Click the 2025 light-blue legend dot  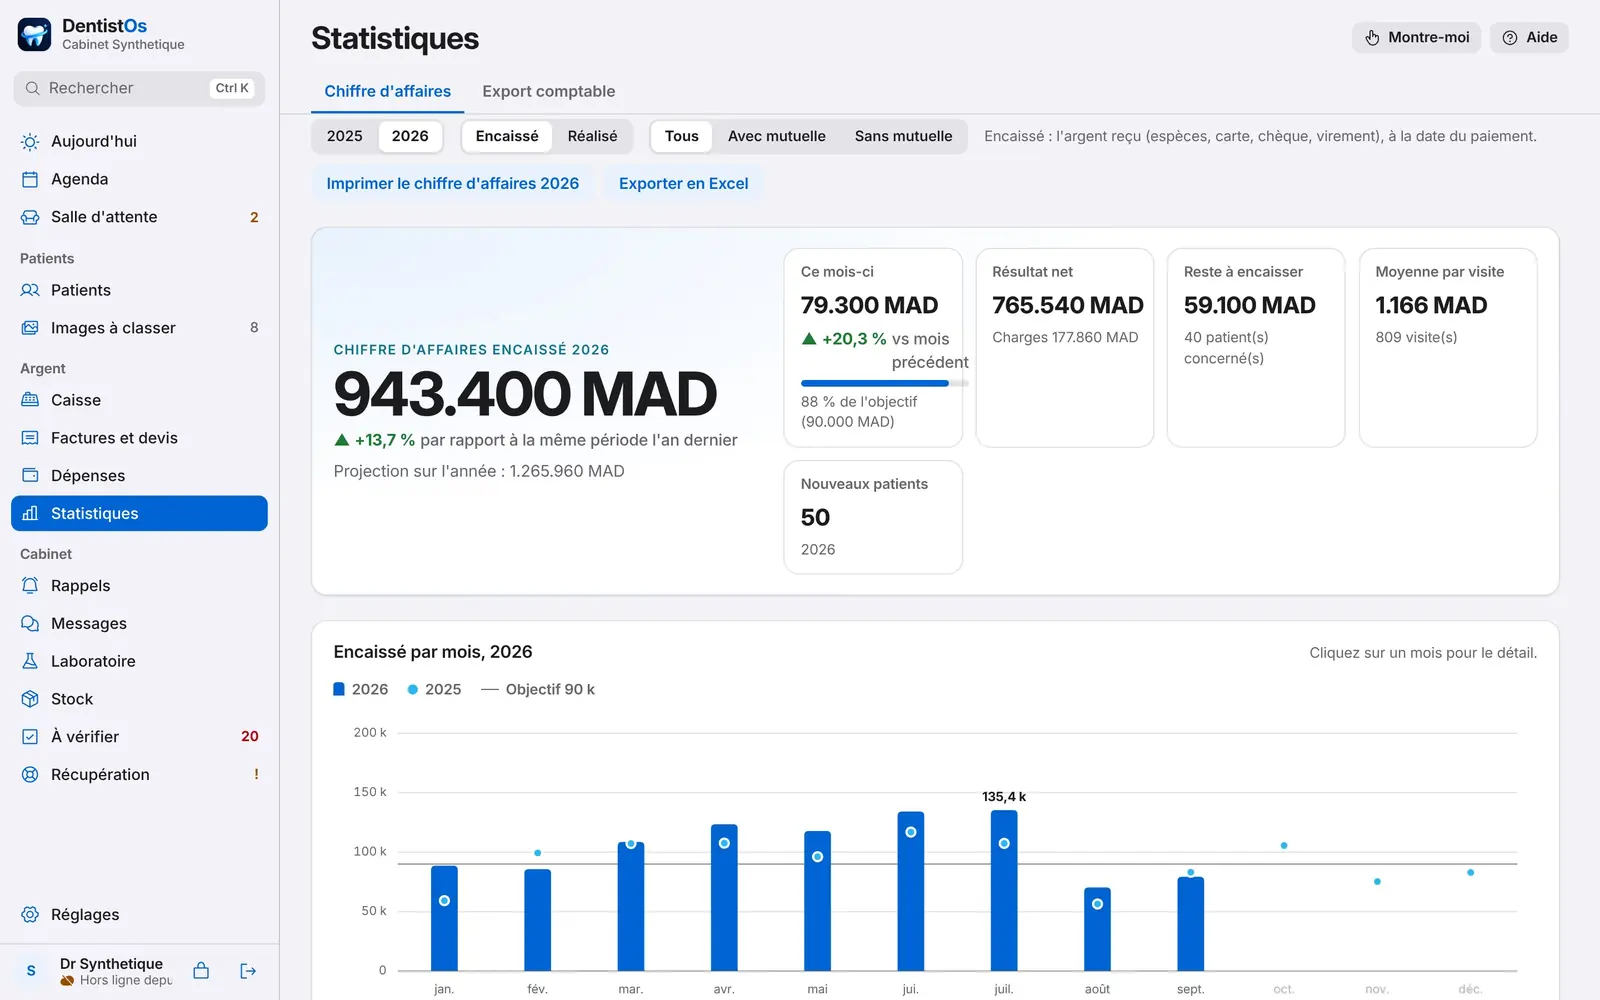(412, 689)
